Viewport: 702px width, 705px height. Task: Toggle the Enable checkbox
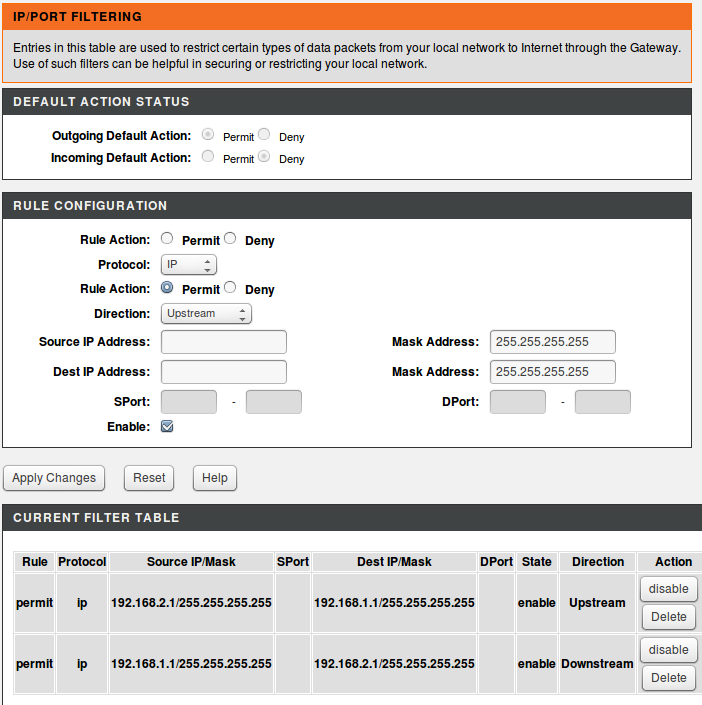[167, 426]
